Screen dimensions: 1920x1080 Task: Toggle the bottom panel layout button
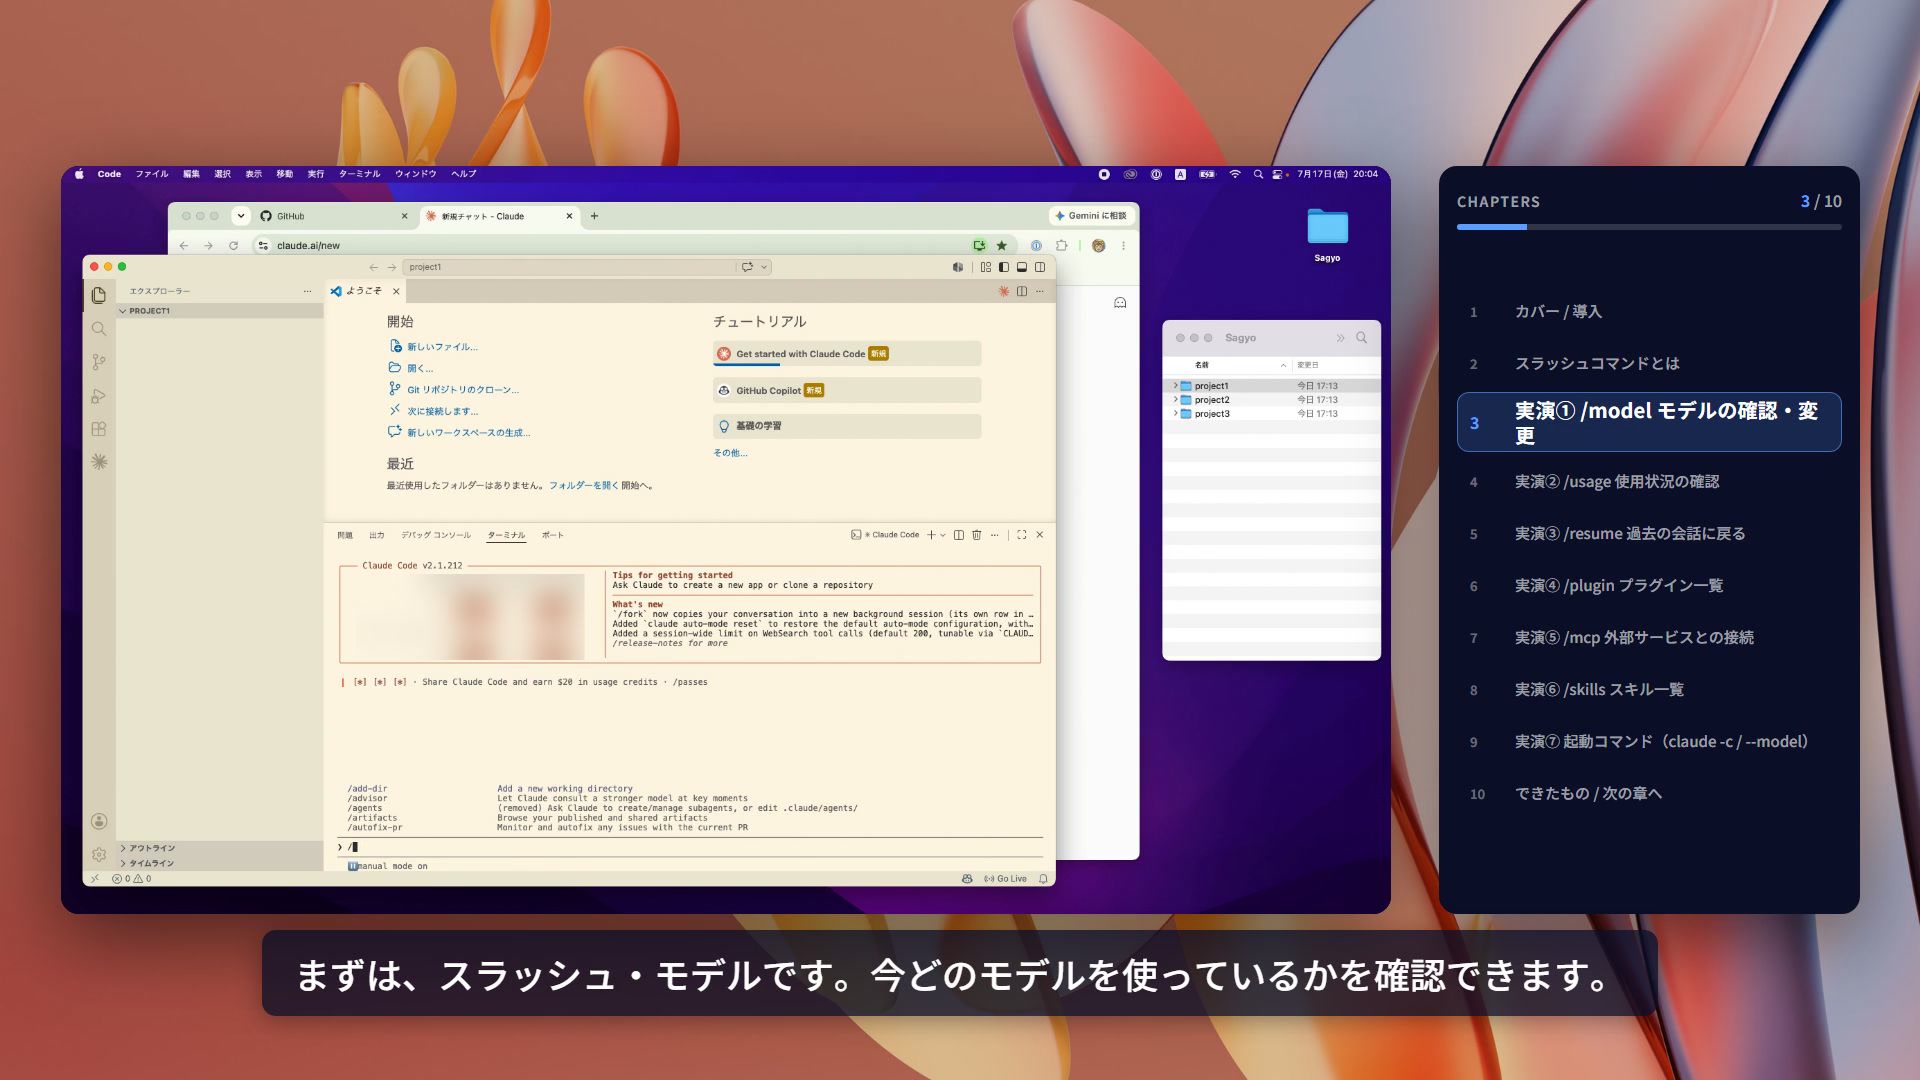[1021, 267]
